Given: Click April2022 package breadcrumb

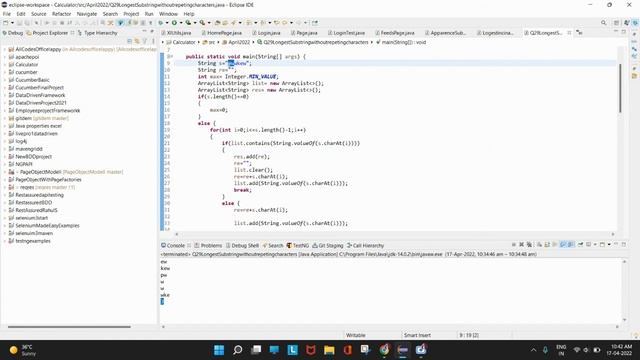Looking at the screenshot, I should (x=236, y=42).
